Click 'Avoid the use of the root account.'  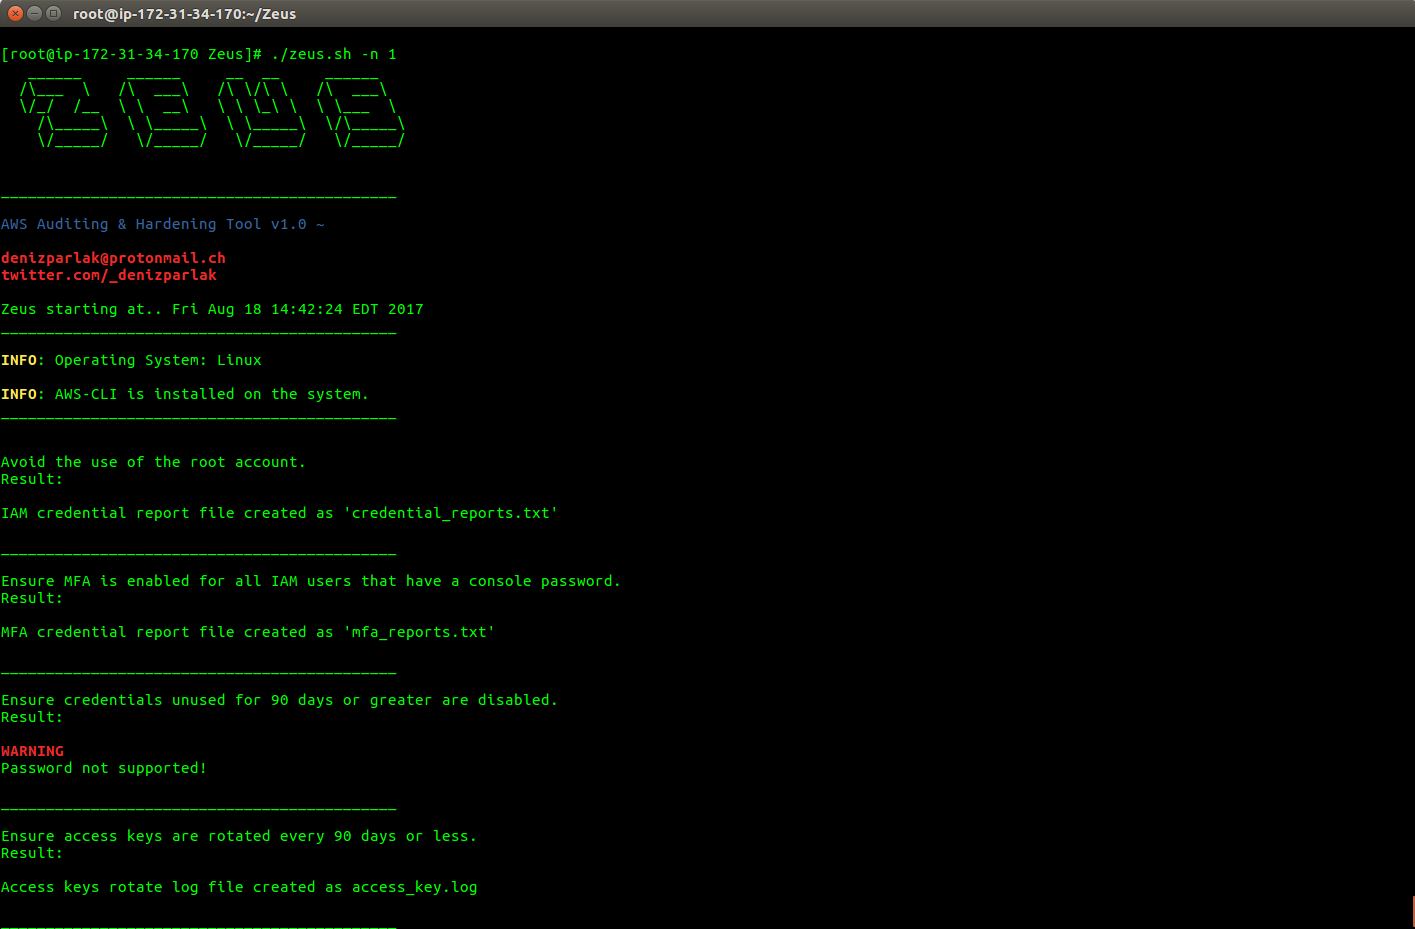(153, 462)
